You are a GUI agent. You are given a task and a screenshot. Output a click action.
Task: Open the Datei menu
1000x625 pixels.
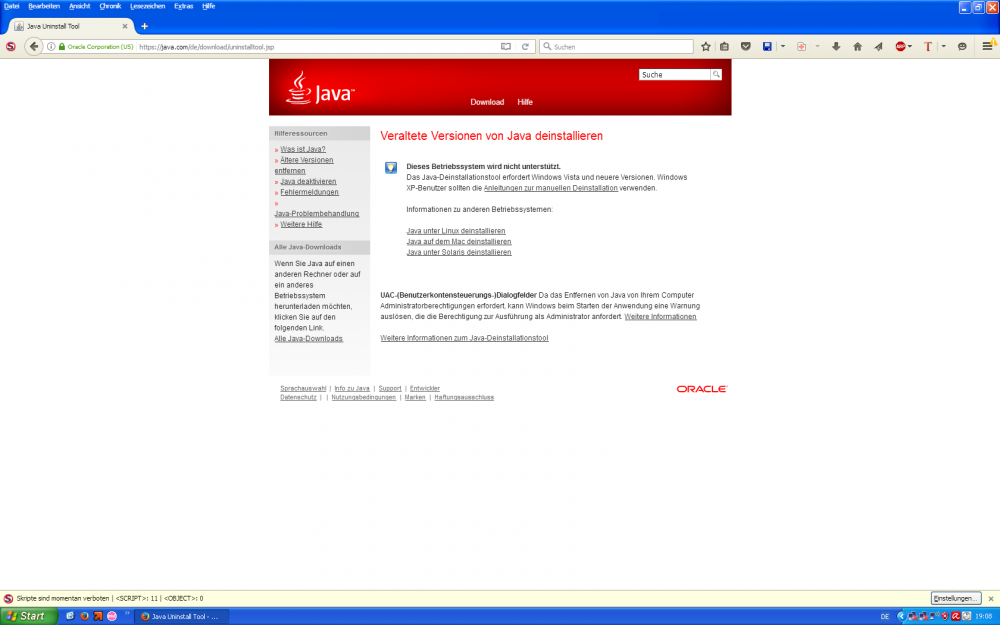[11, 6]
